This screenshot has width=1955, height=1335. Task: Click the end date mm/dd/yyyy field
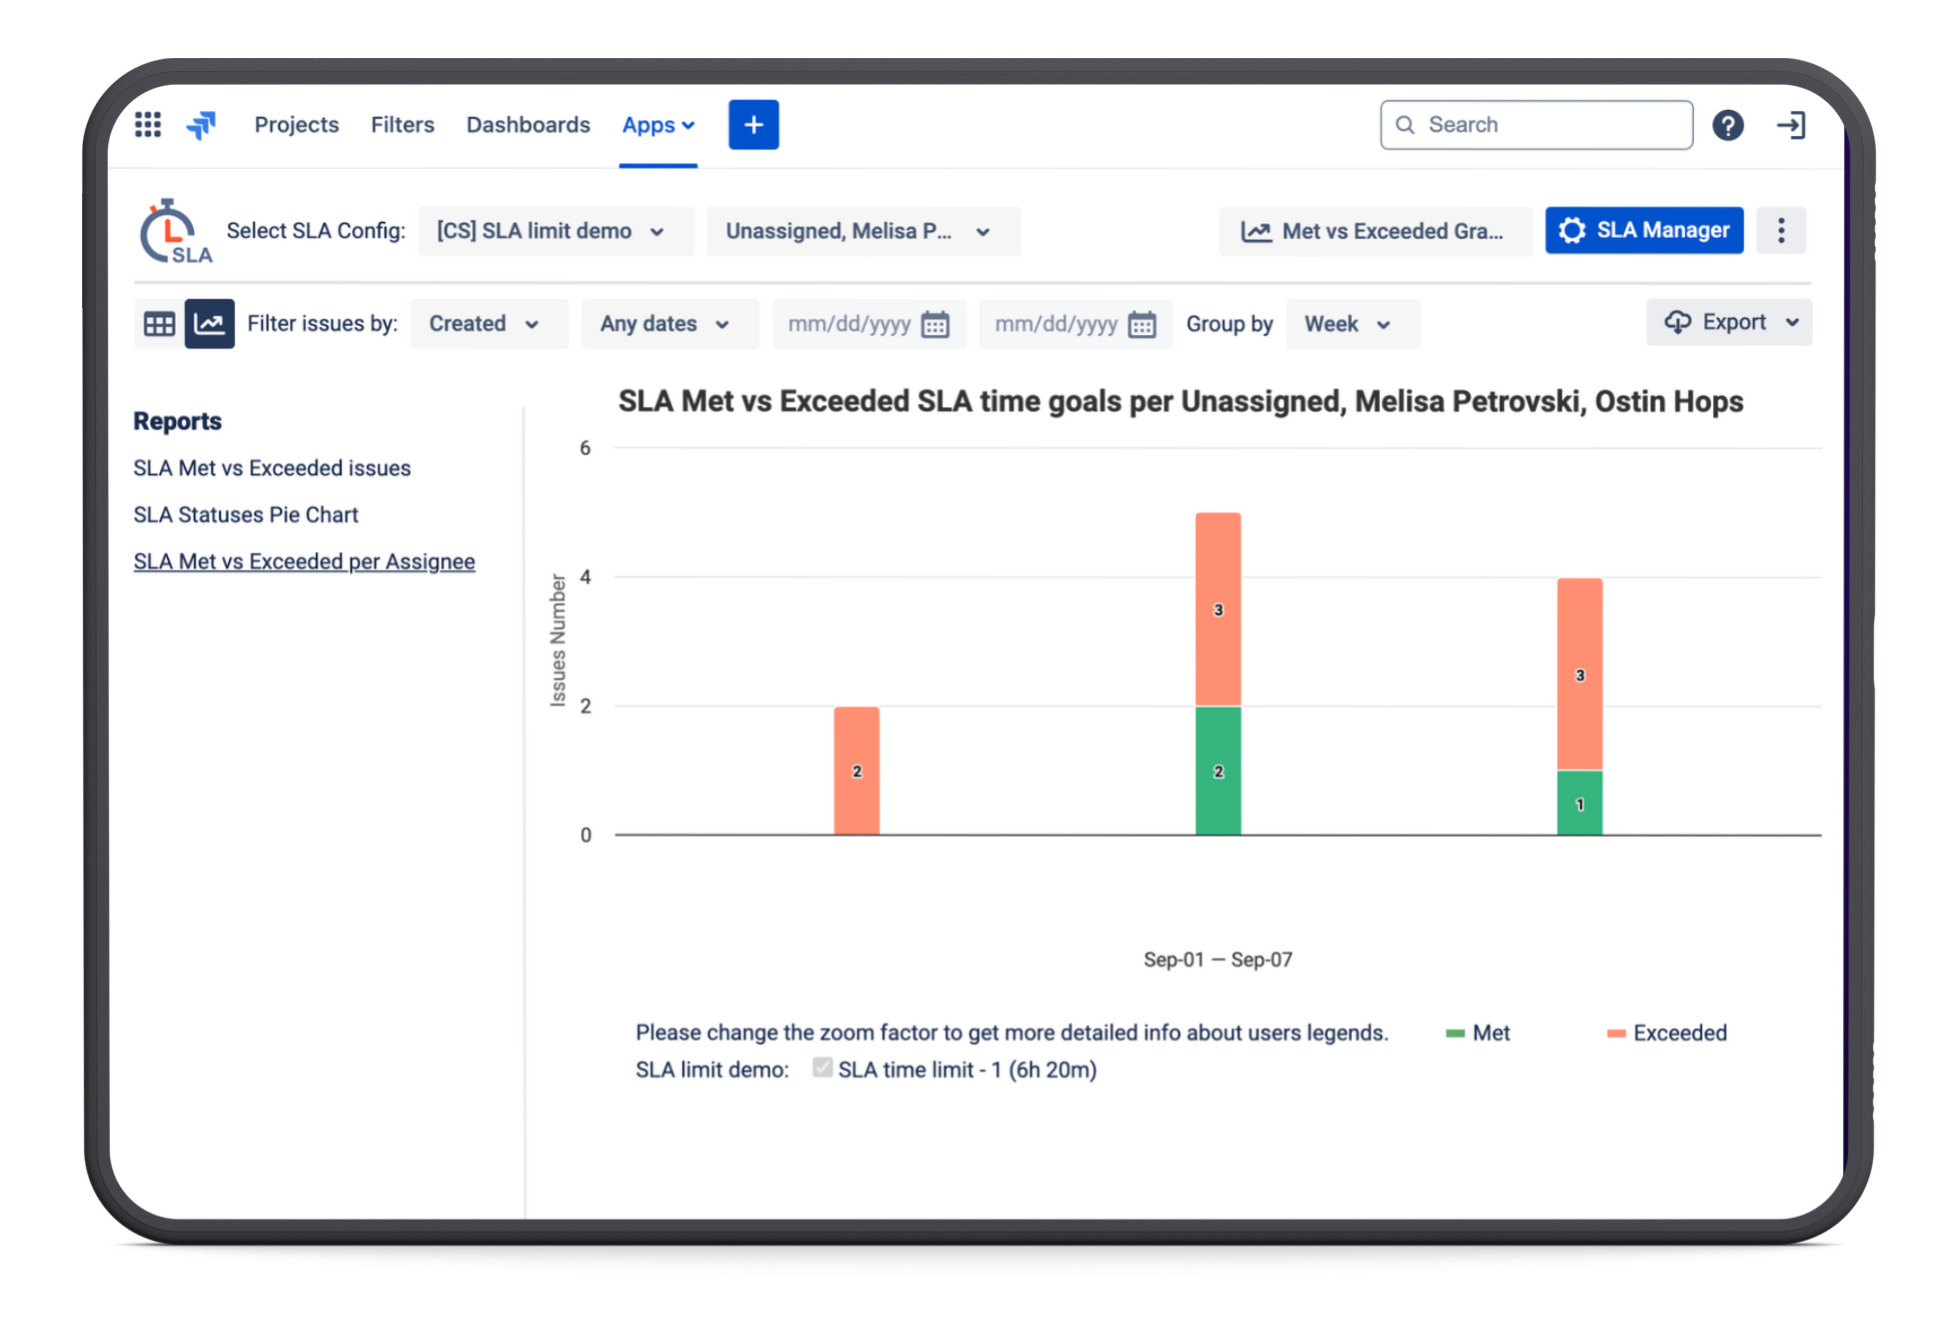1075,325
